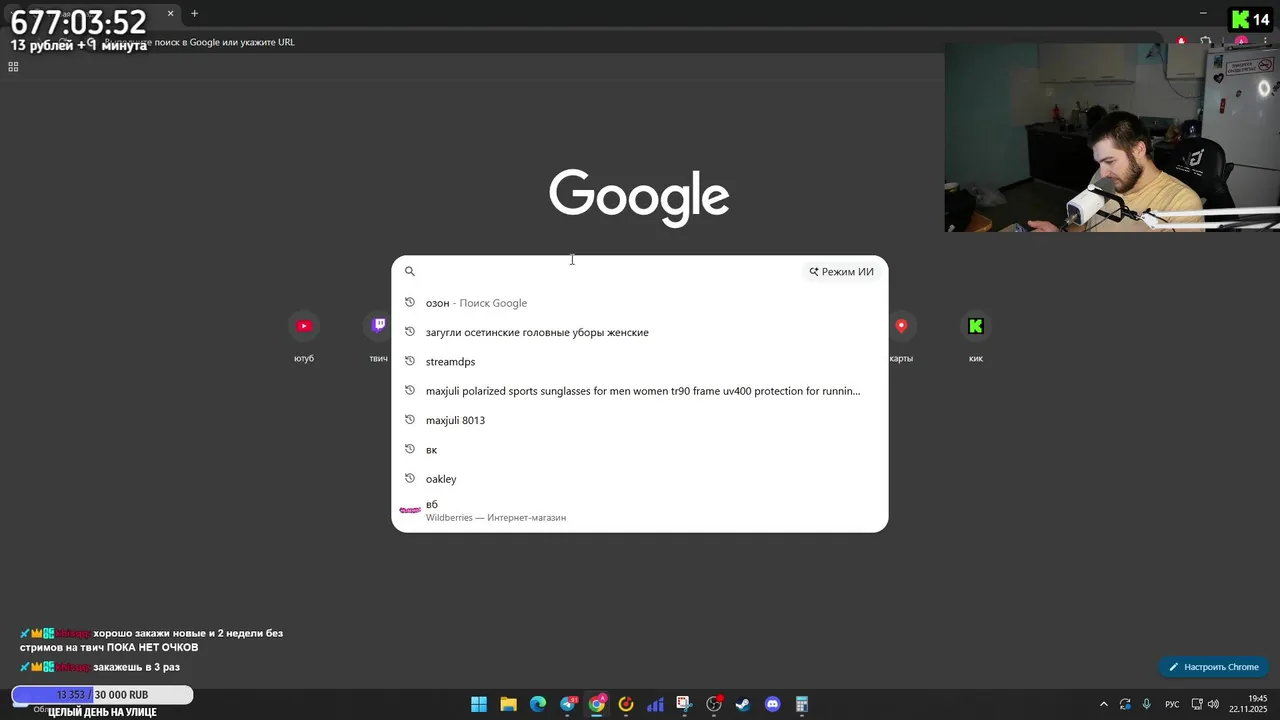The width and height of the screenshot is (1280, 720).
Task: Close the current Chrome tab
Action: click(170, 14)
